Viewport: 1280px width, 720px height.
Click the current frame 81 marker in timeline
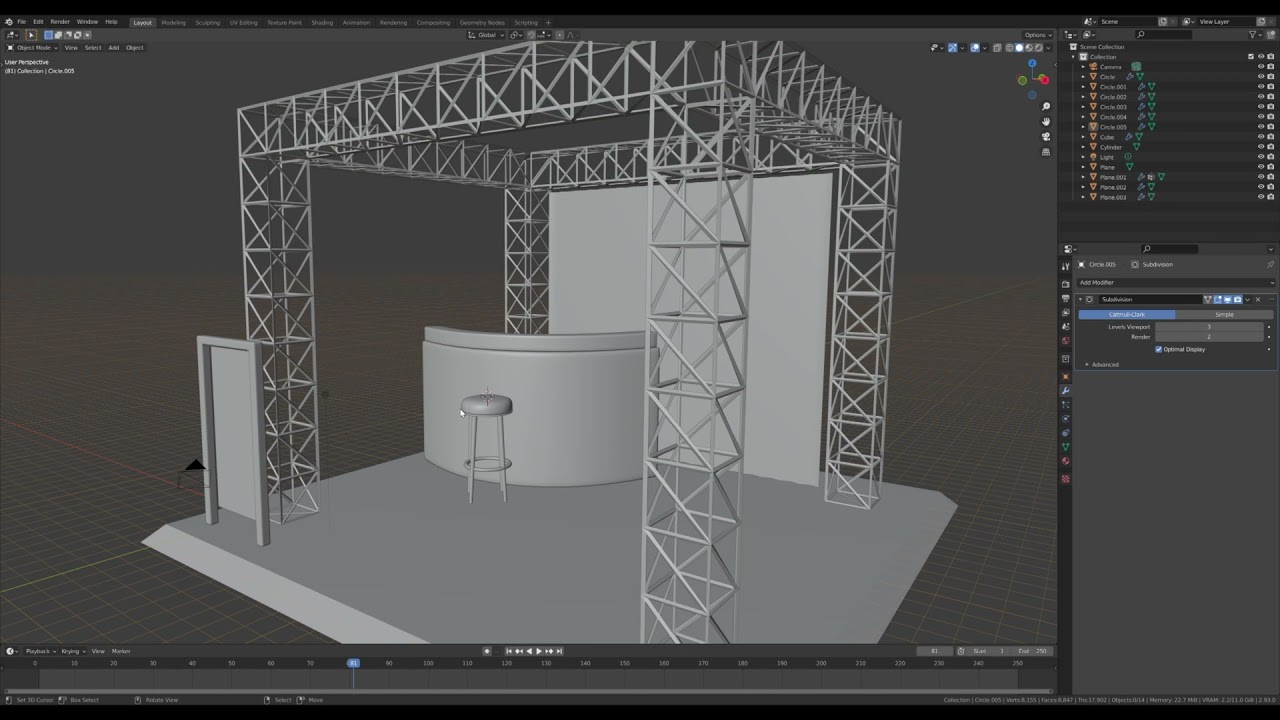point(353,663)
